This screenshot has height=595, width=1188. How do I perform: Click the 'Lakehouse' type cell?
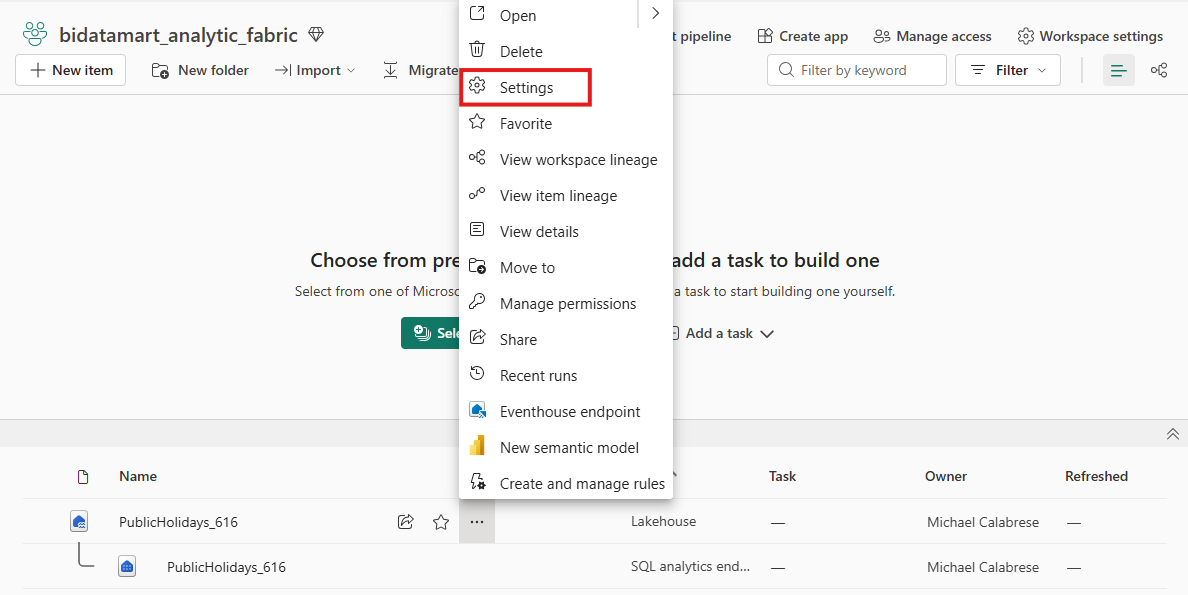tap(663, 521)
